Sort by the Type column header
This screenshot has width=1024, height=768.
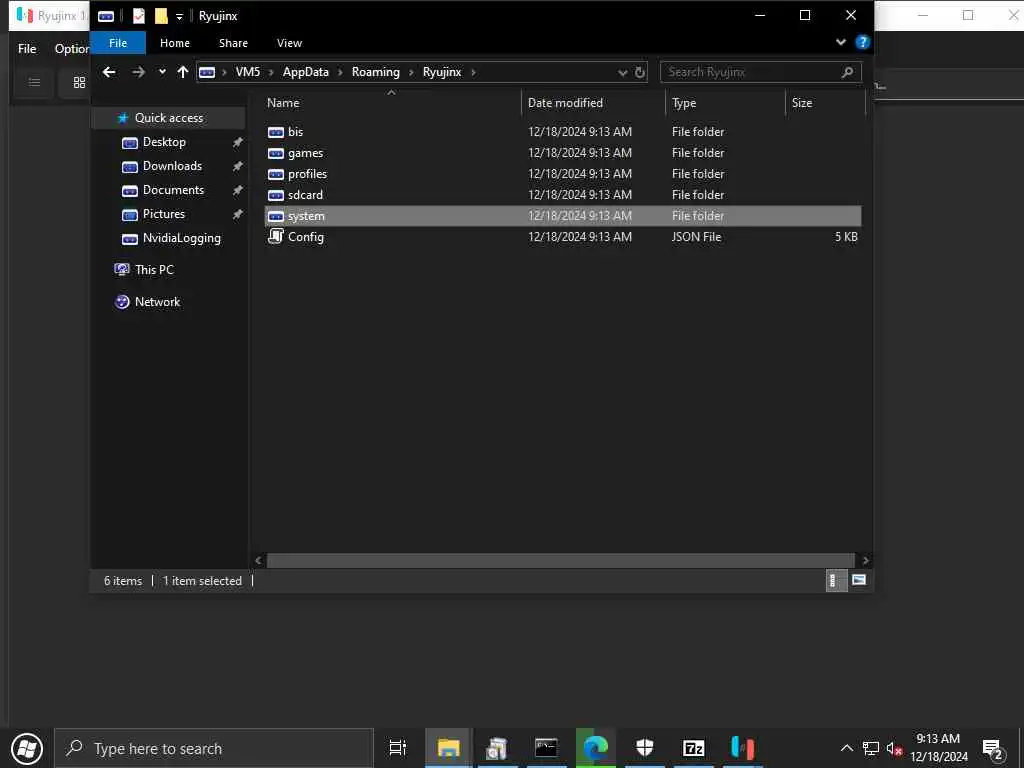(684, 103)
